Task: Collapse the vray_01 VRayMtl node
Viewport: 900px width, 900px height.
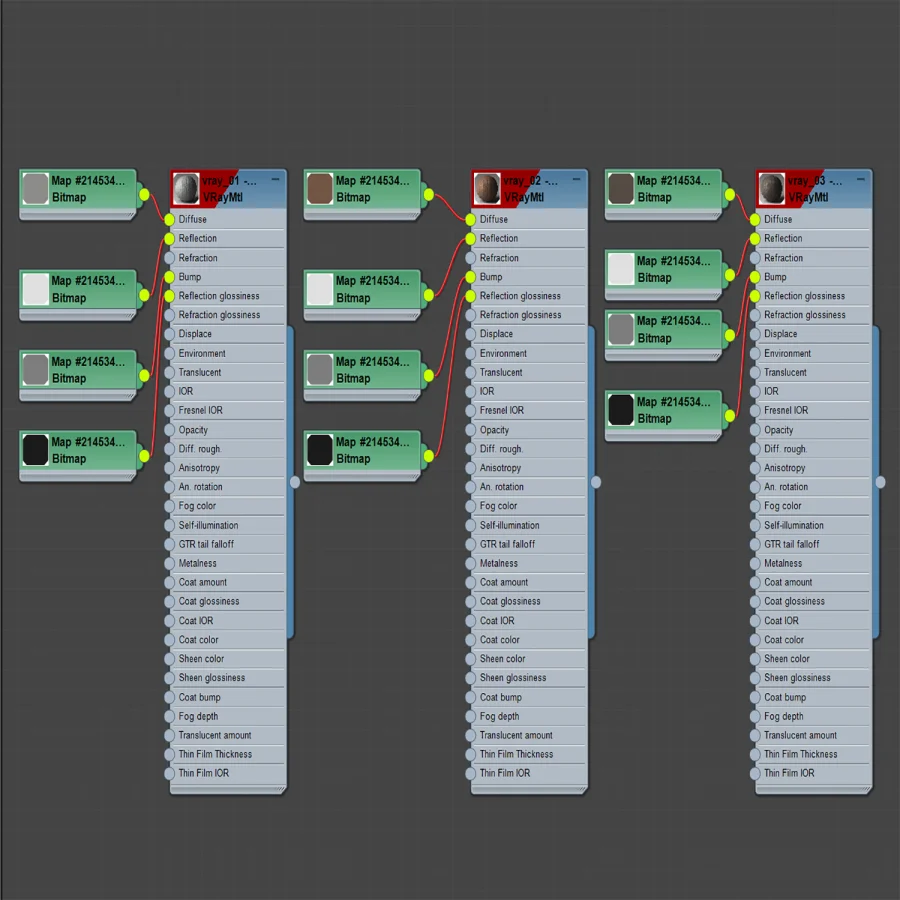Action: click(x=275, y=180)
